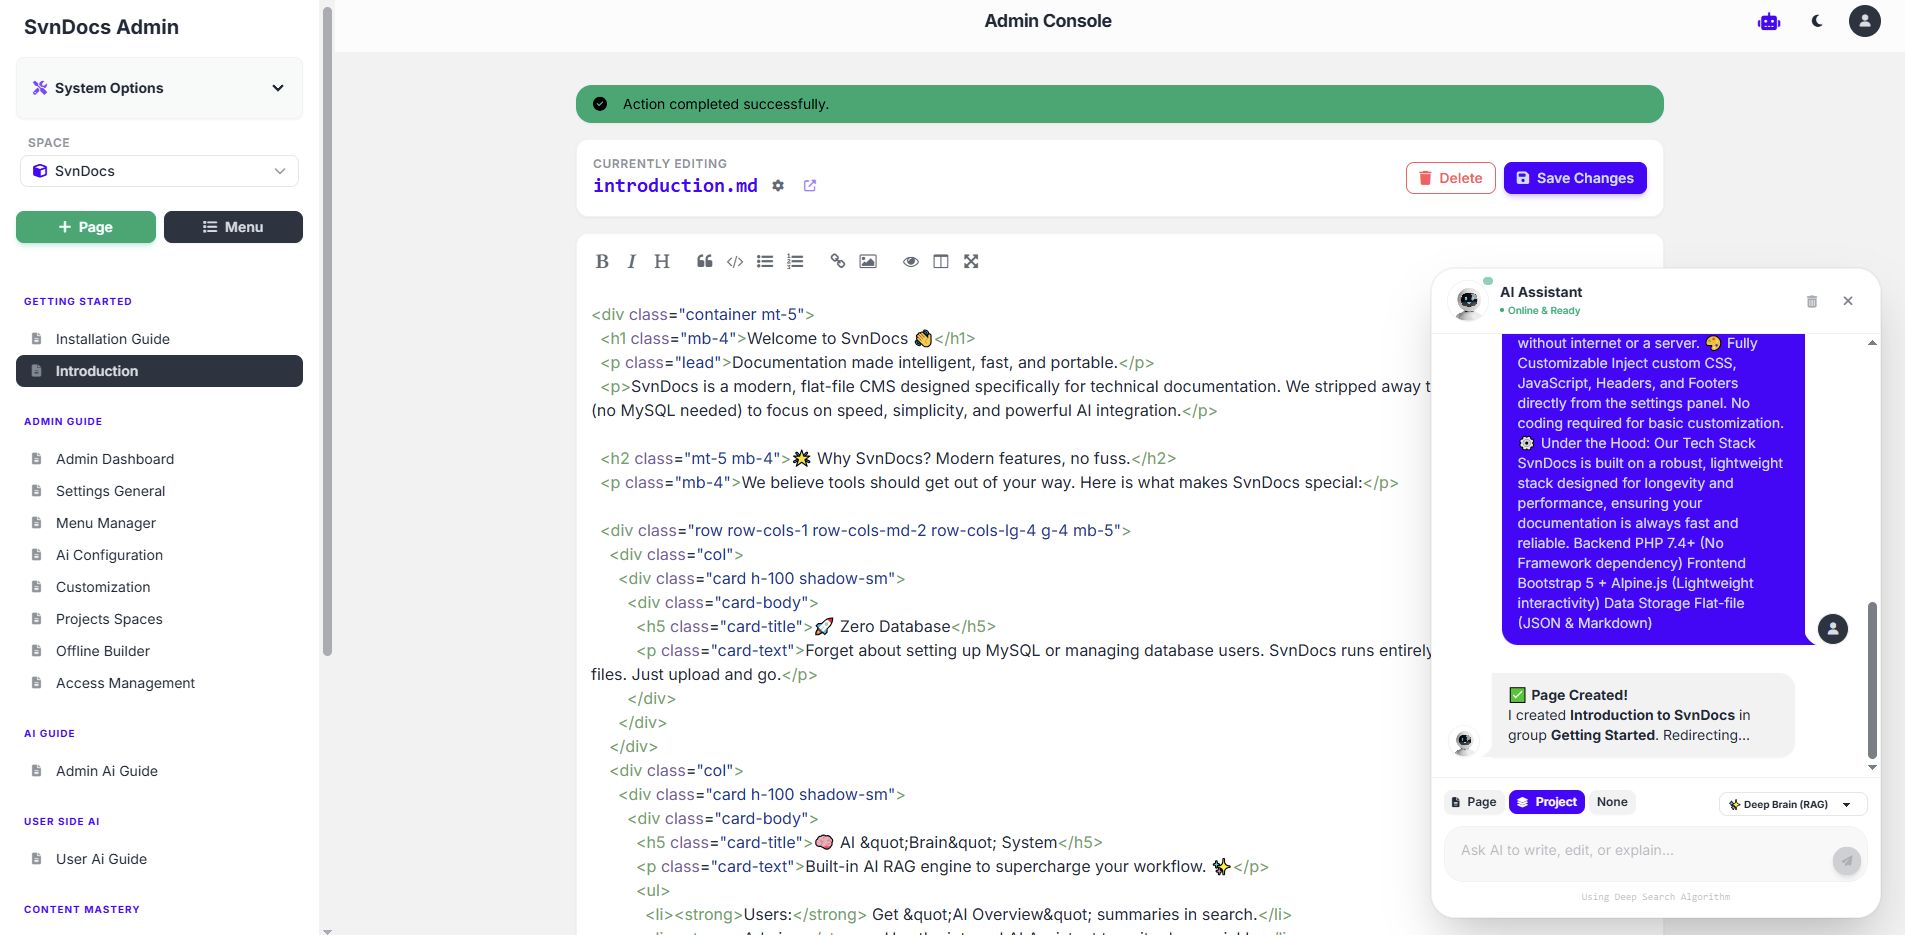The image size is (1905, 935).
Task: Open the Menu manager button
Action: click(x=233, y=227)
